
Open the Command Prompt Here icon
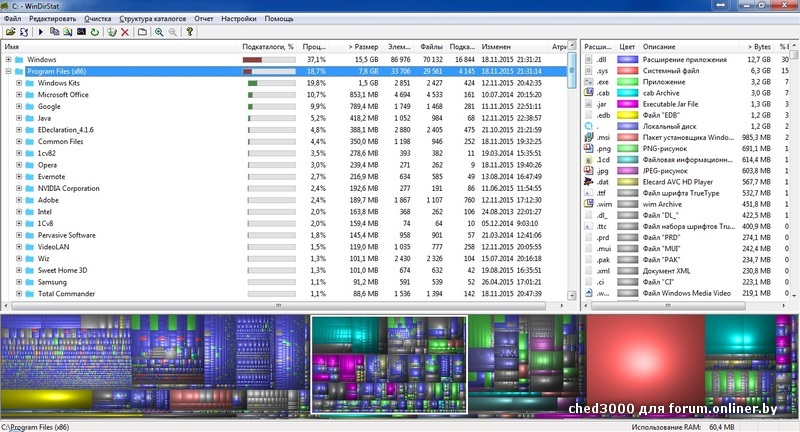[81, 32]
